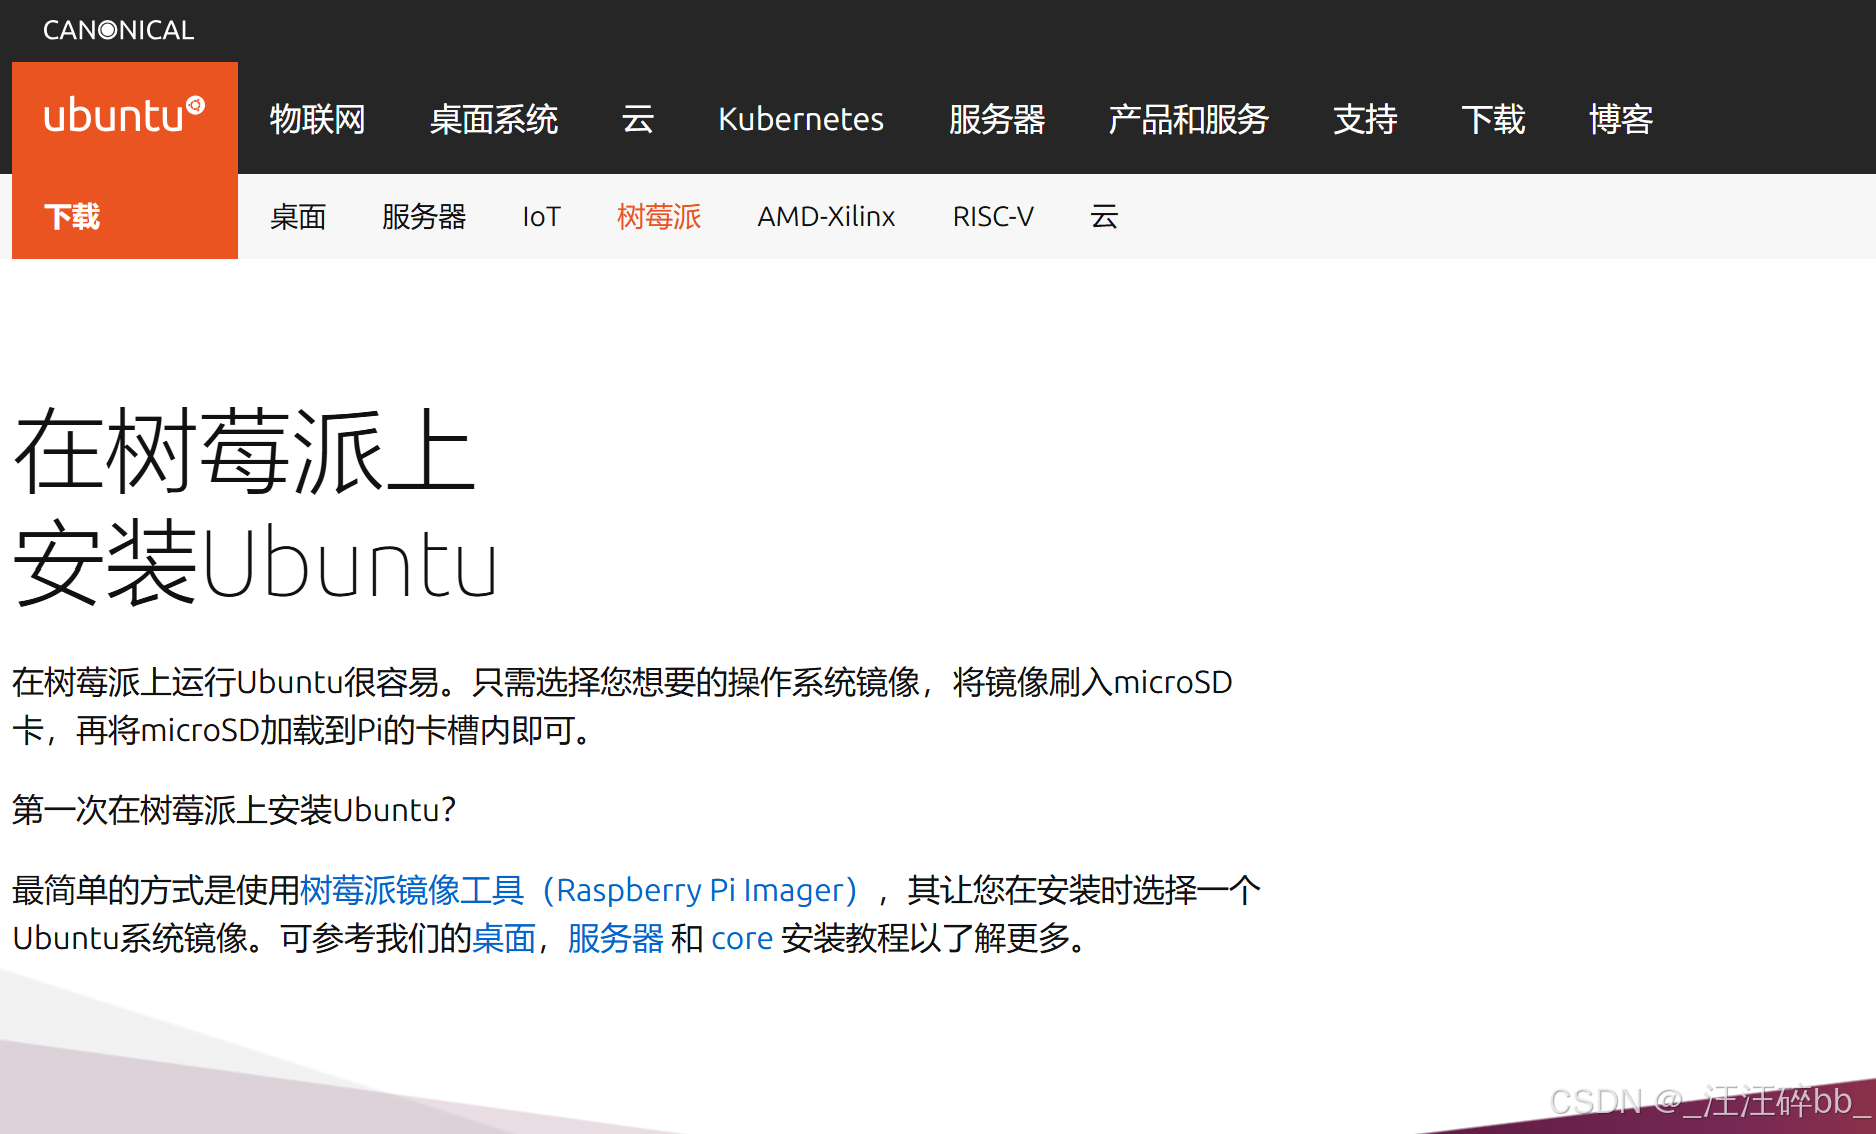
Task: Click the Canonical logo
Action: pos(117,30)
